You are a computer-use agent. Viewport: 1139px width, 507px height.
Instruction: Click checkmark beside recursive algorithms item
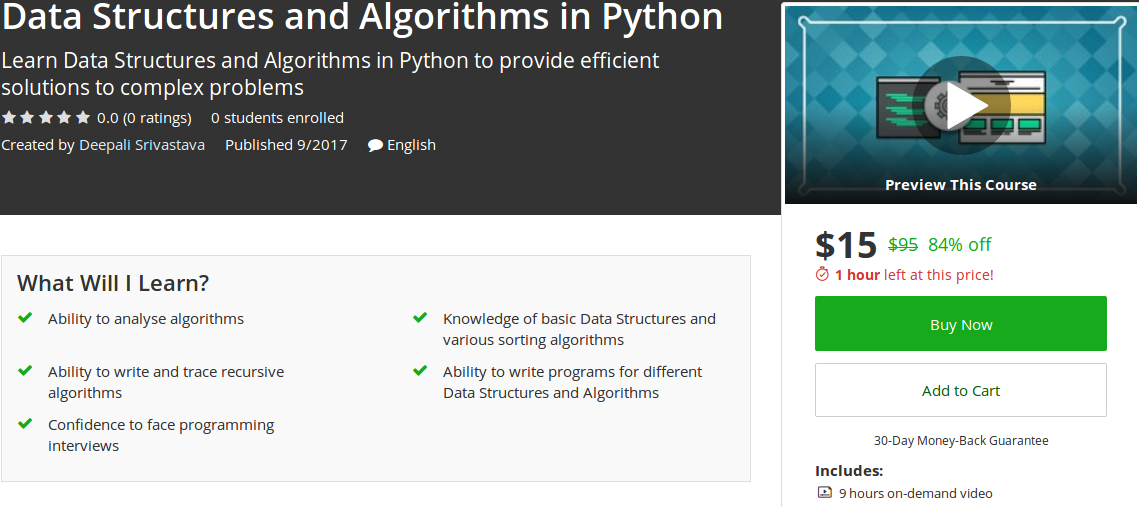(x=25, y=371)
